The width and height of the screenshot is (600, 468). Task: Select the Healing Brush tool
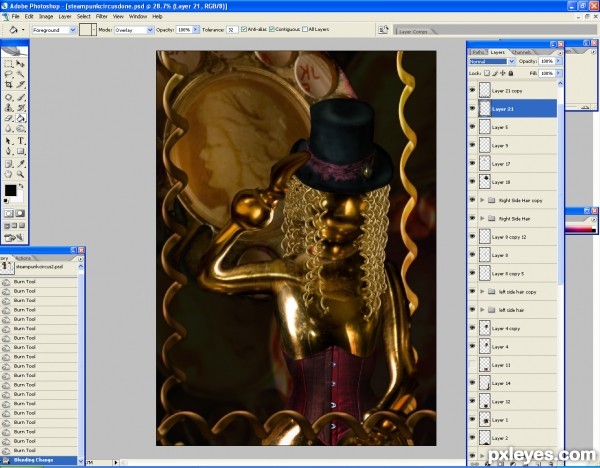8,98
